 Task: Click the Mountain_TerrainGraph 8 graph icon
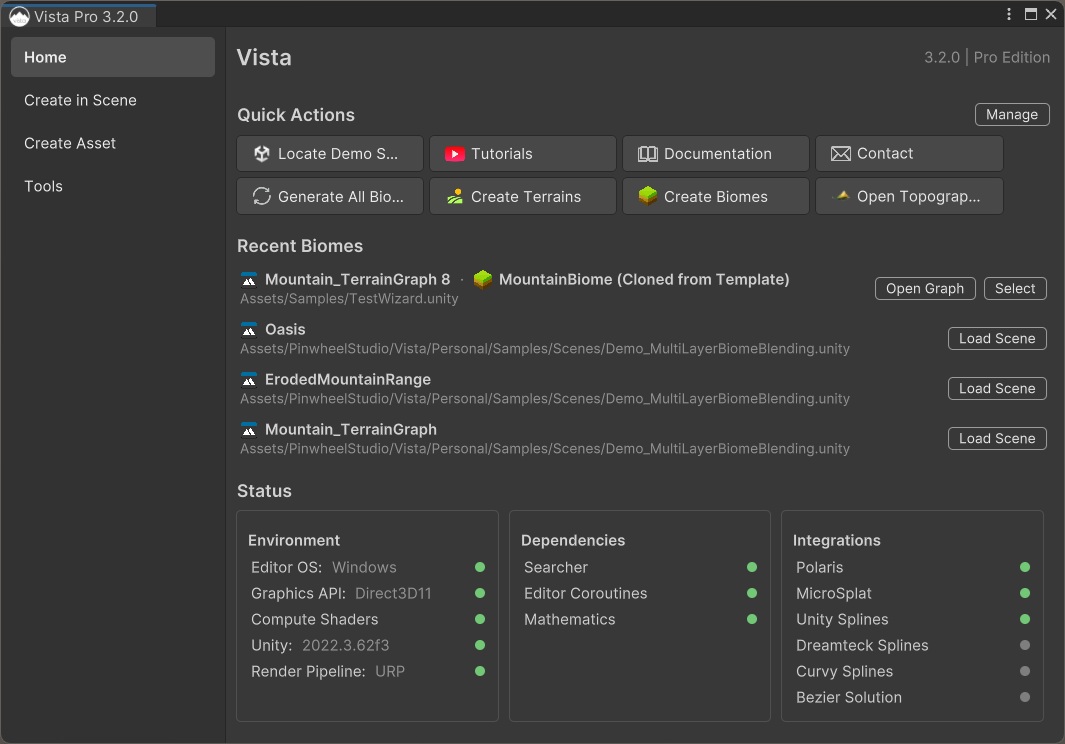tap(249, 279)
